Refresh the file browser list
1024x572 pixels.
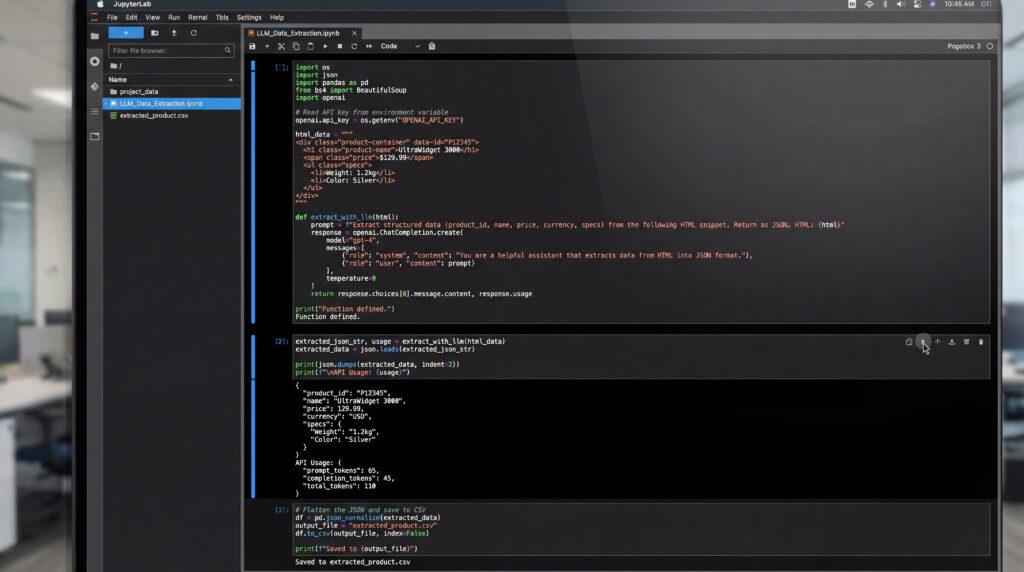click(193, 33)
